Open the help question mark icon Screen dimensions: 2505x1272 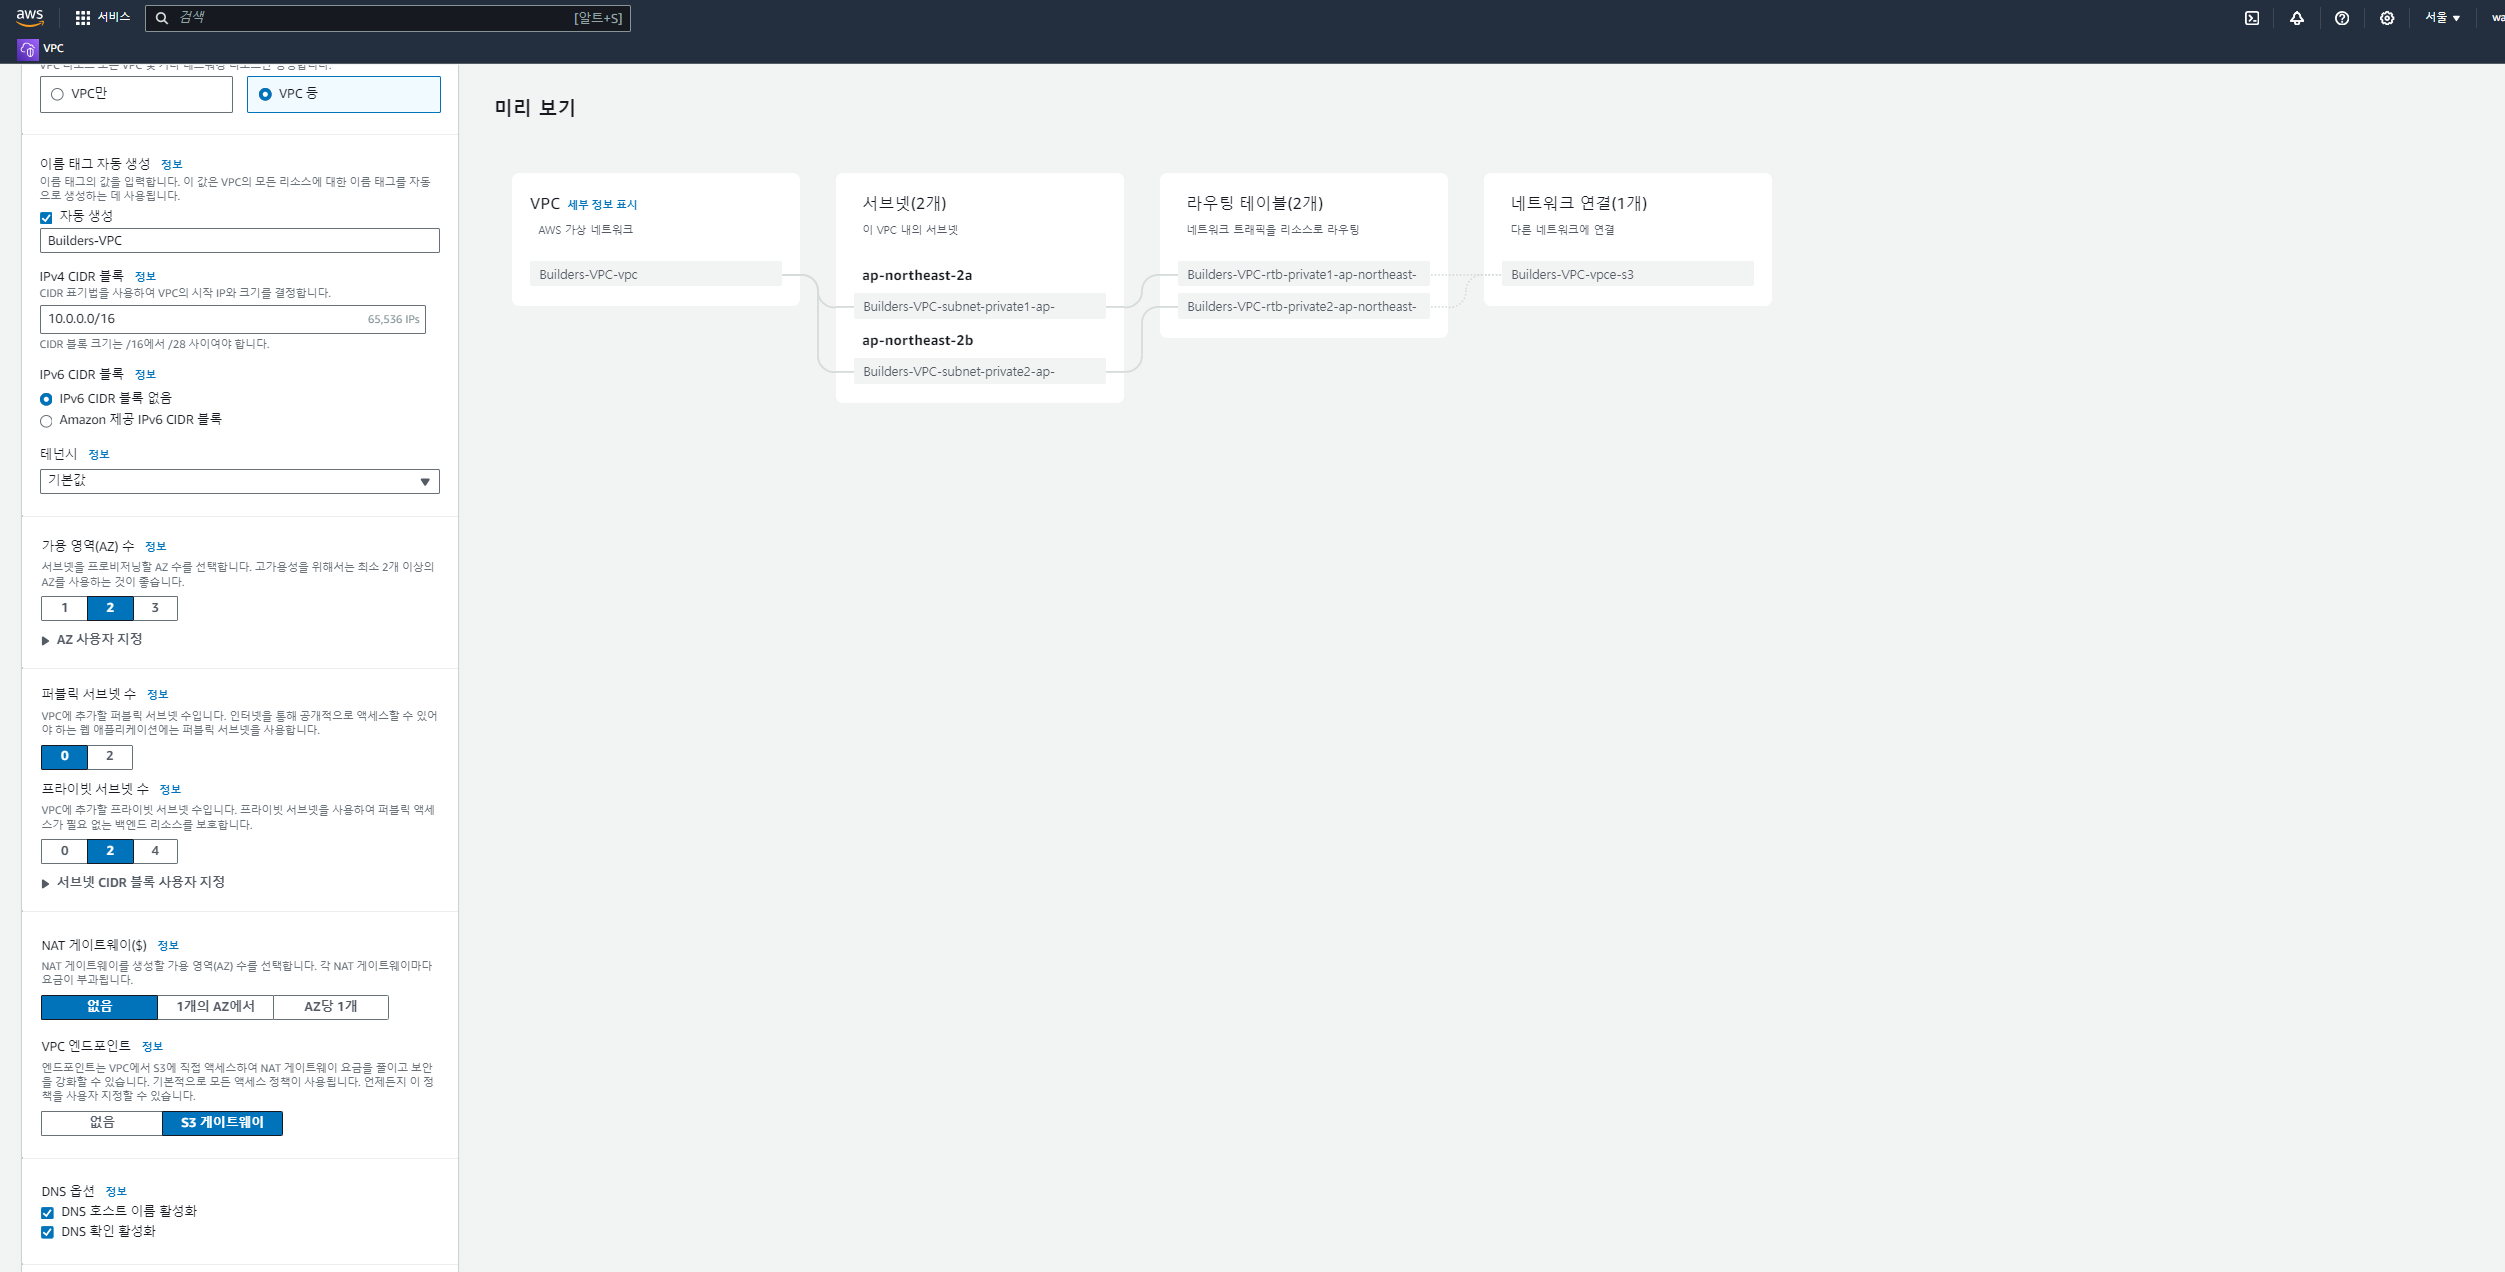coord(2342,18)
